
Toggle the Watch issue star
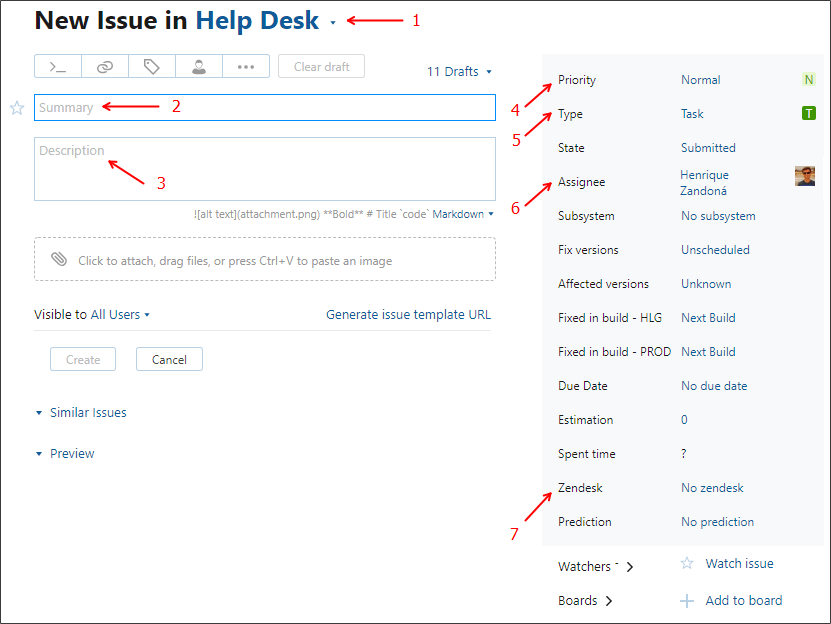(x=687, y=563)
